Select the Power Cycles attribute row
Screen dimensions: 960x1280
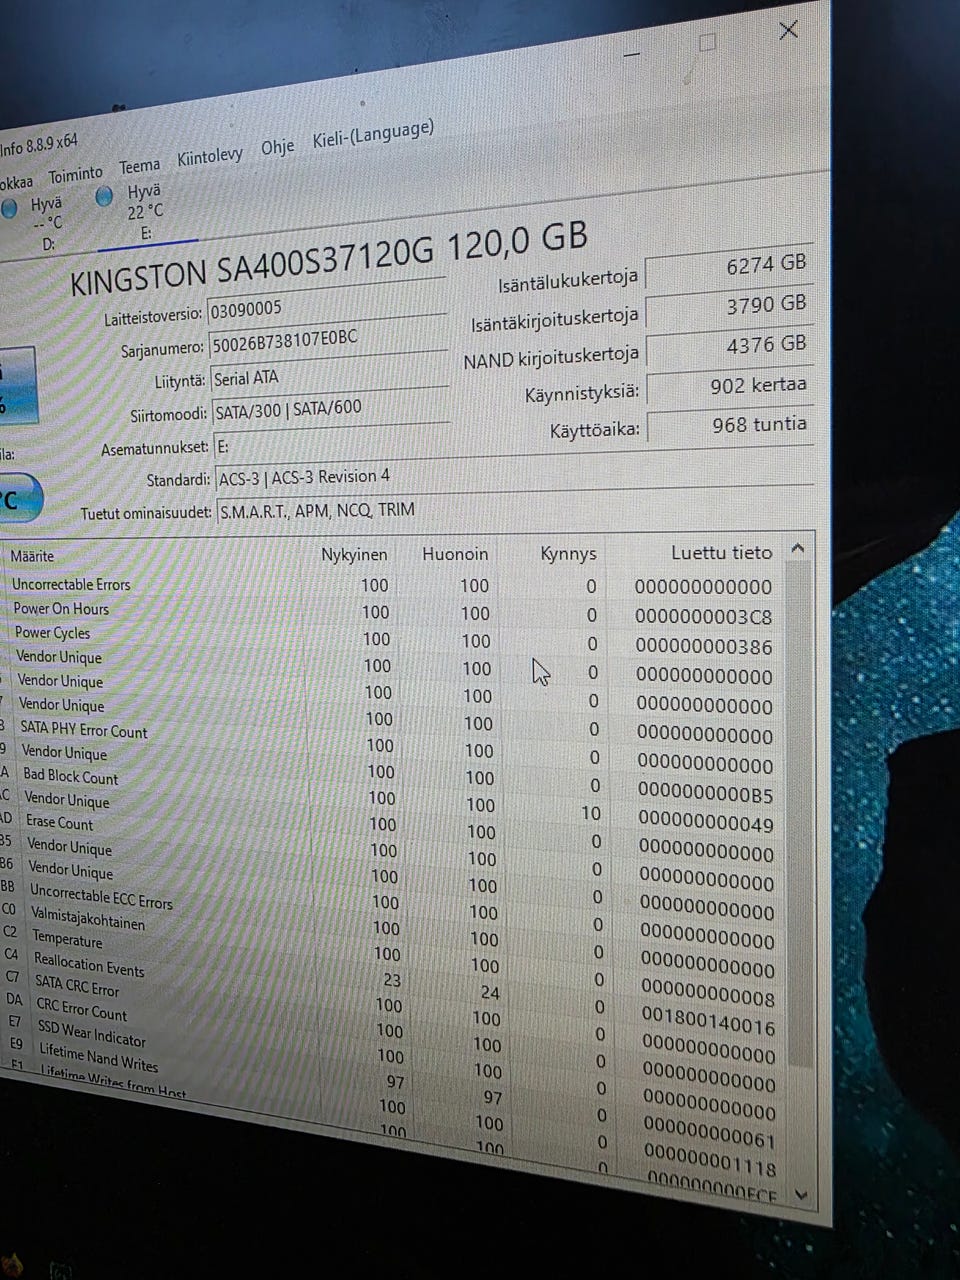(x=393, y=640)
